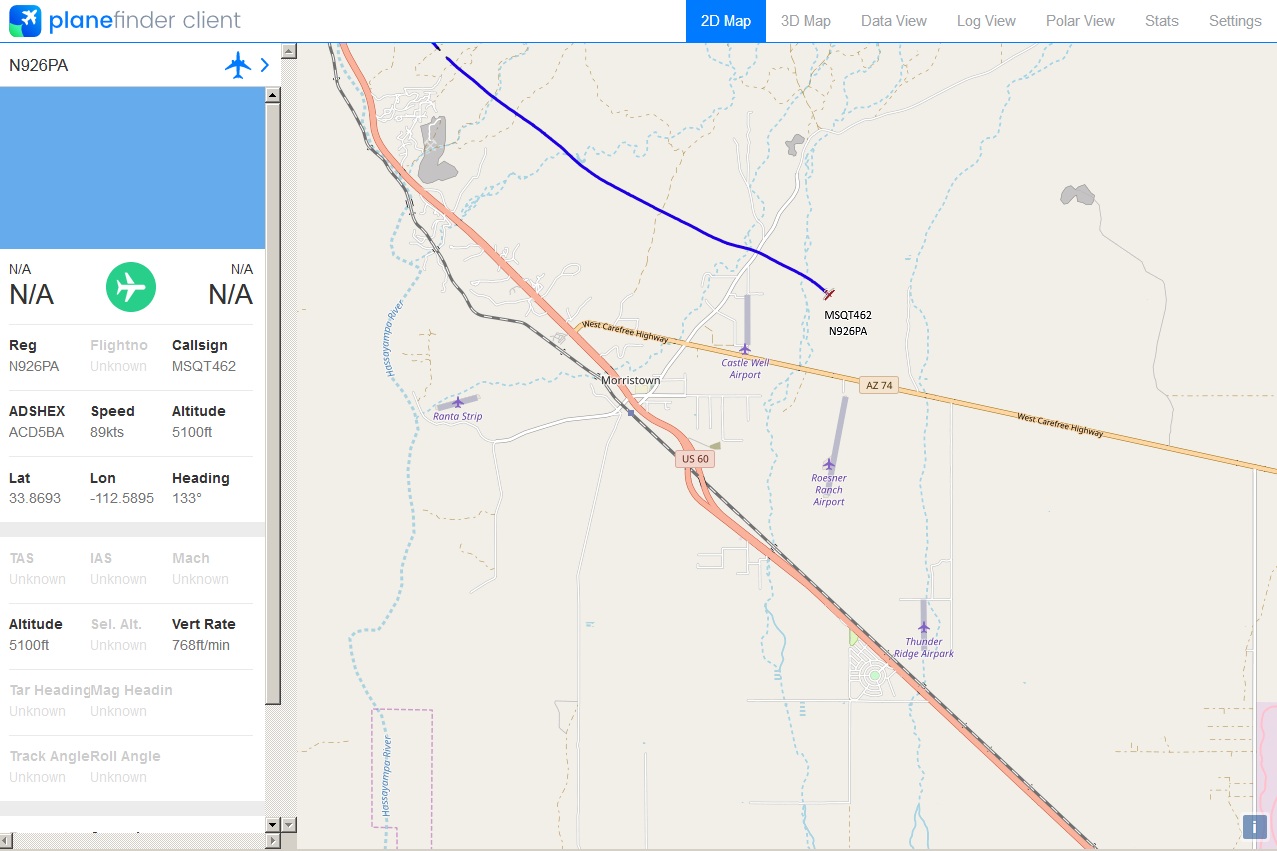Click the registration value N926PA under Reg
This screenshot has height=851, width=1277.
(34, 366)
